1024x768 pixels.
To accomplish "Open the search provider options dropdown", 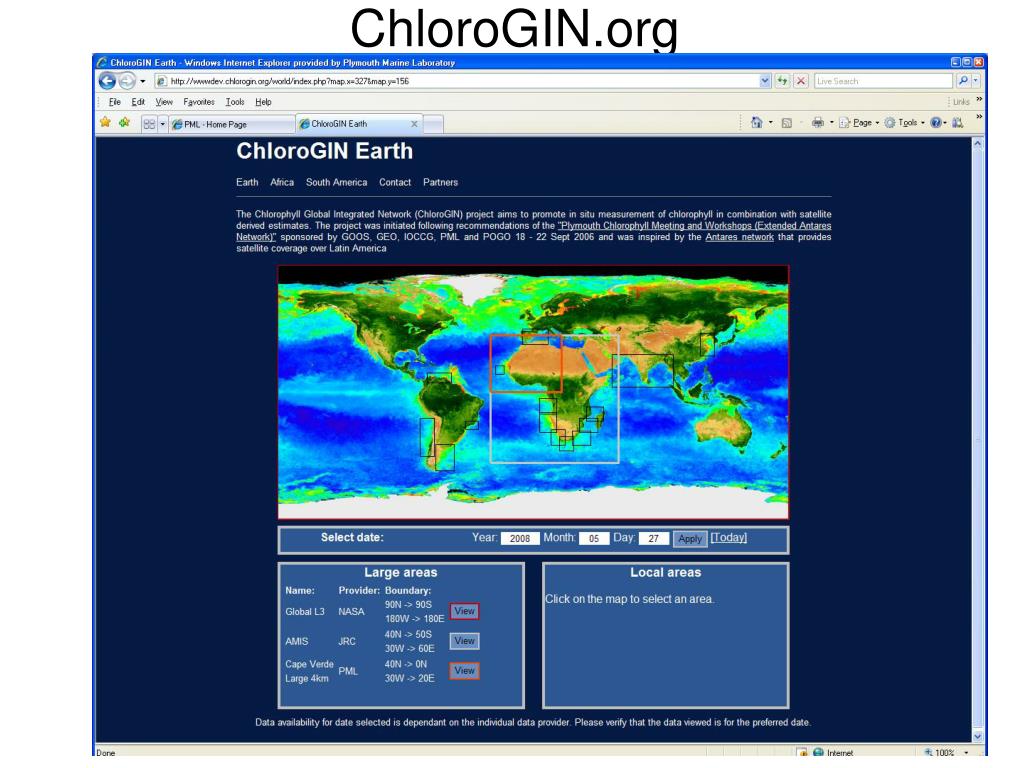I will [976, 81].
